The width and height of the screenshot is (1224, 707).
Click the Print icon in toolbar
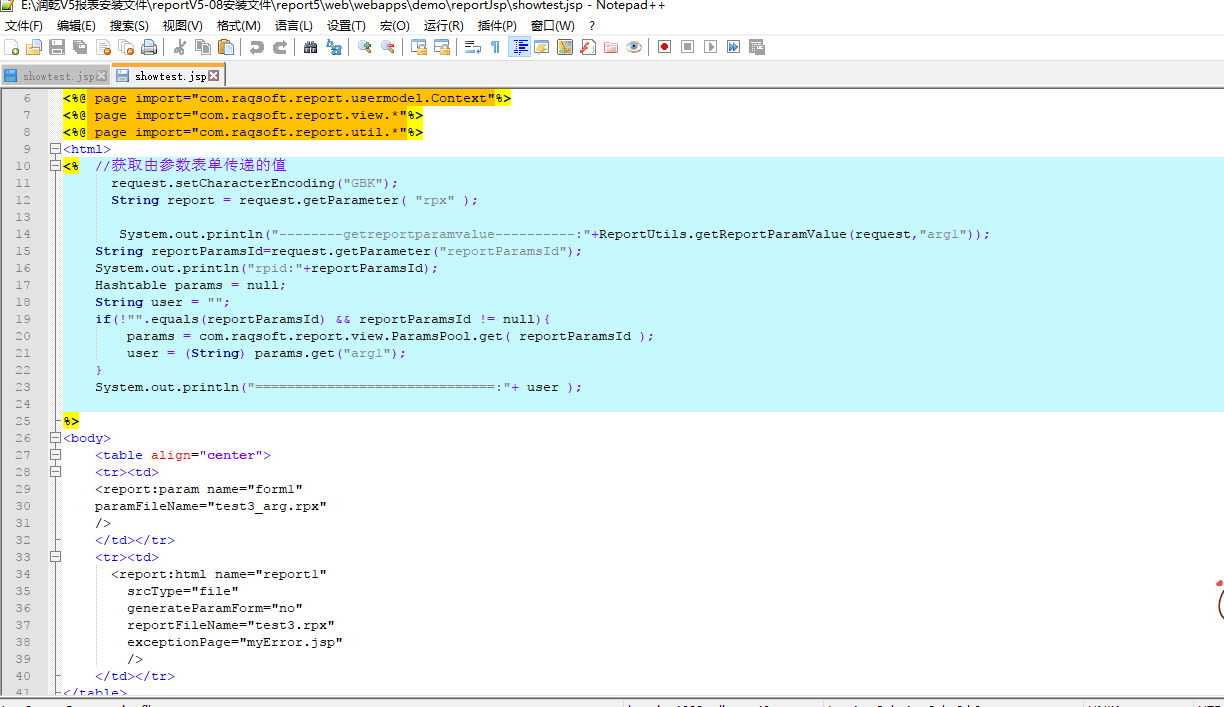pos(149,47)
